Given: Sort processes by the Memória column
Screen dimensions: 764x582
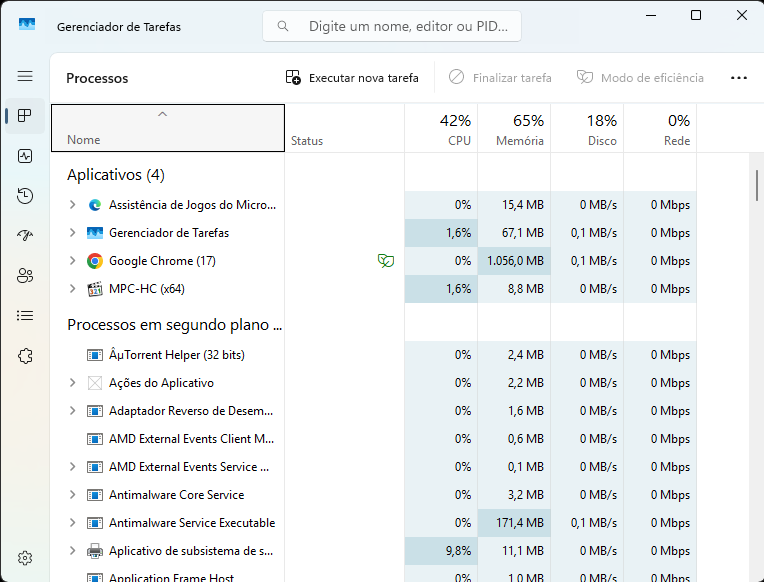Looking at the screenshot, I should (x=514, y=128).
